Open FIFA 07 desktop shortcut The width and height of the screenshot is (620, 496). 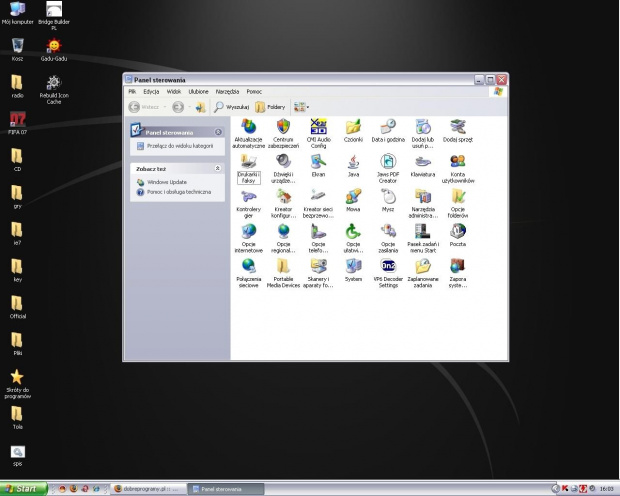[x=17, y=123]
